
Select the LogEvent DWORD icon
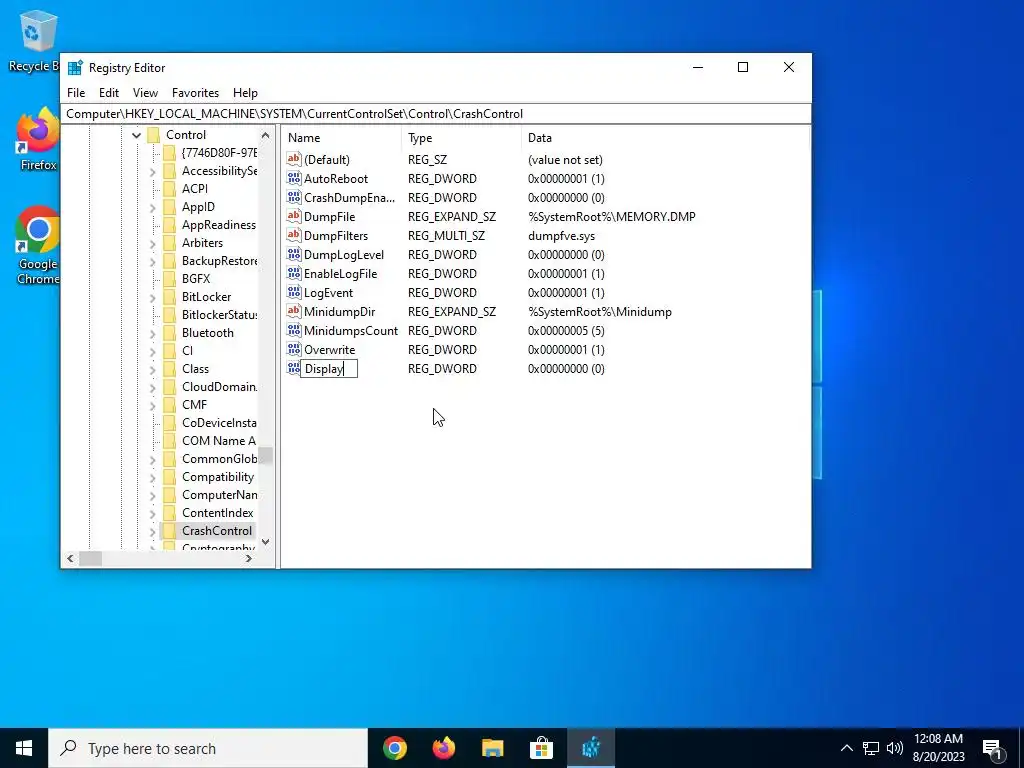point(294,292)
